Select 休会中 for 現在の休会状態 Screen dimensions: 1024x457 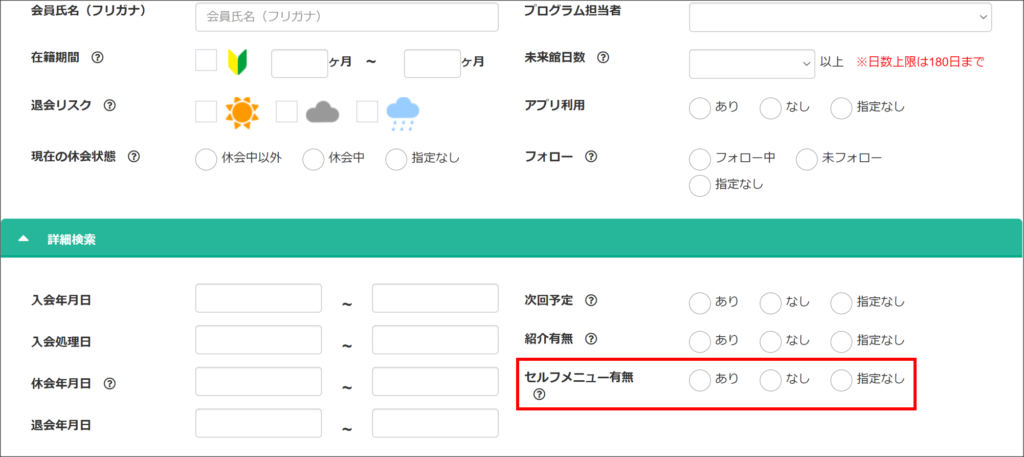pyautogui.click(x=313, y=158)
